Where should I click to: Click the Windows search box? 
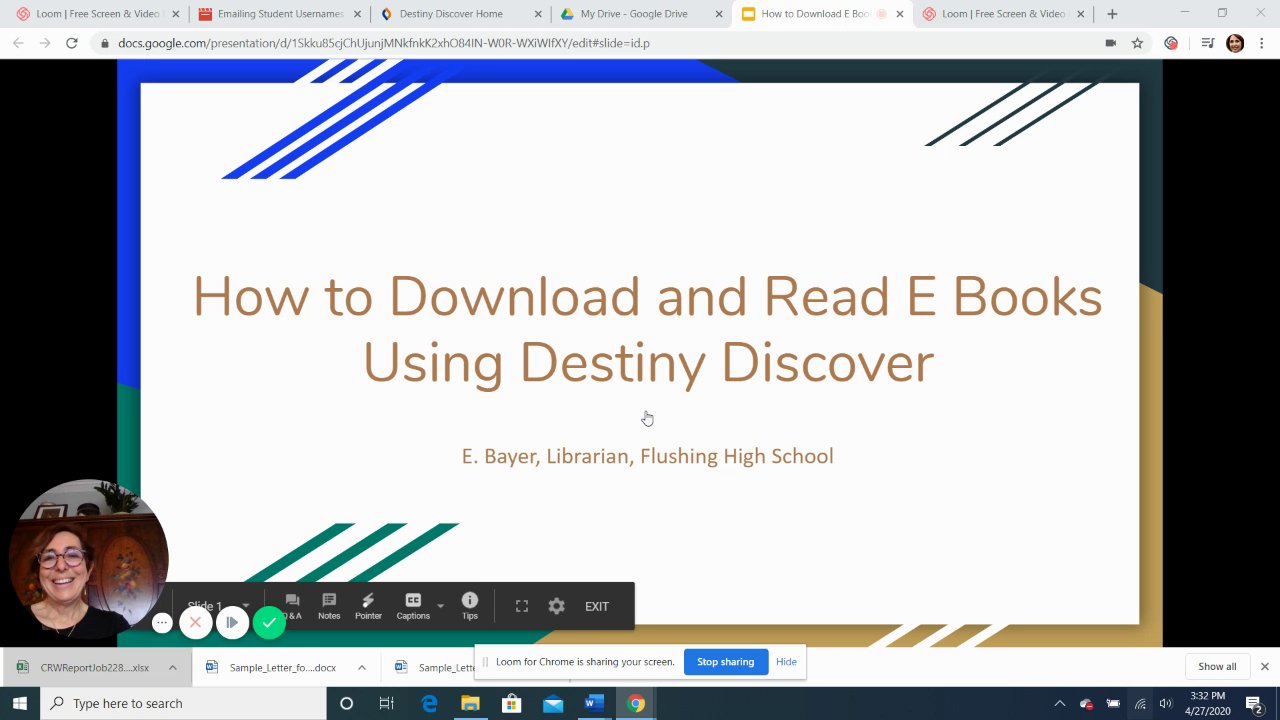[x=183, y=703]
